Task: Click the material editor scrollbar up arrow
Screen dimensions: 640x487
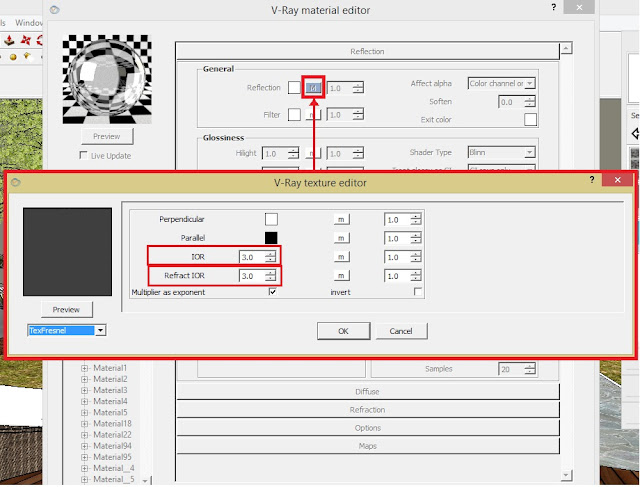Action: coord(566,49)
